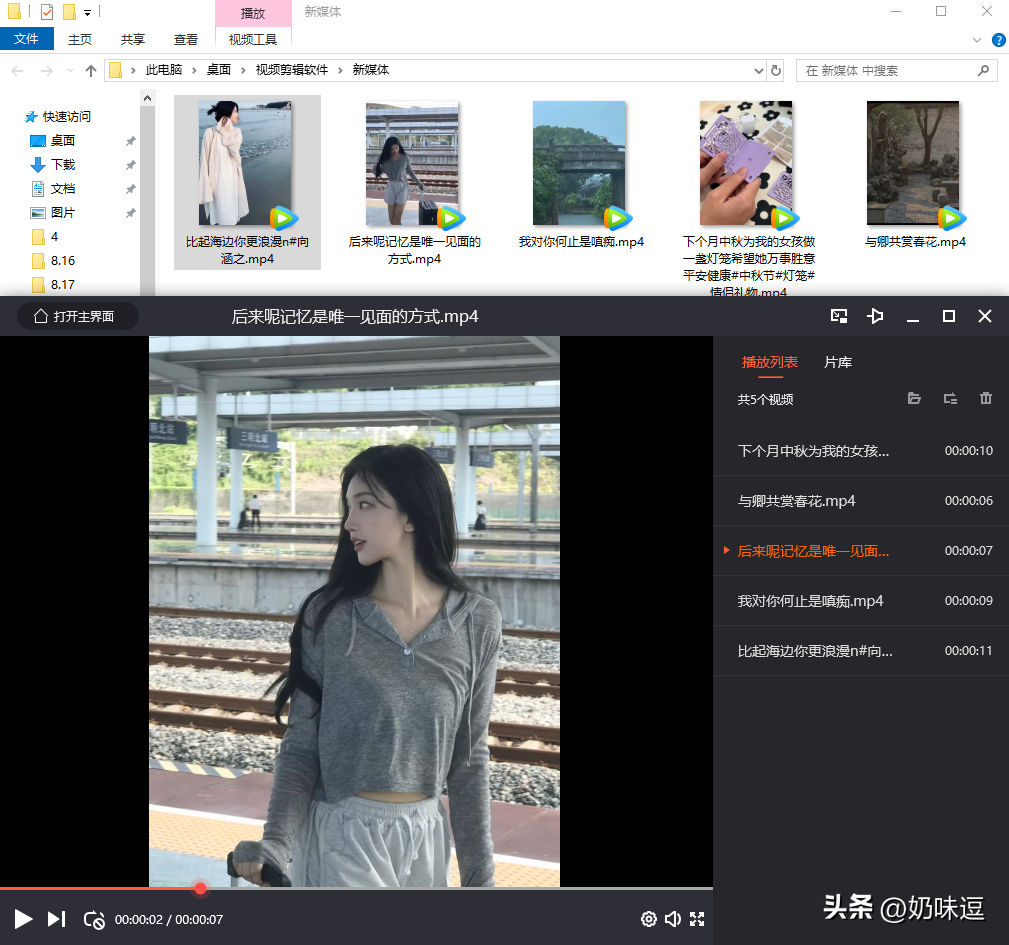
Task: Open Explorer help icon
Action: (999, 40)
